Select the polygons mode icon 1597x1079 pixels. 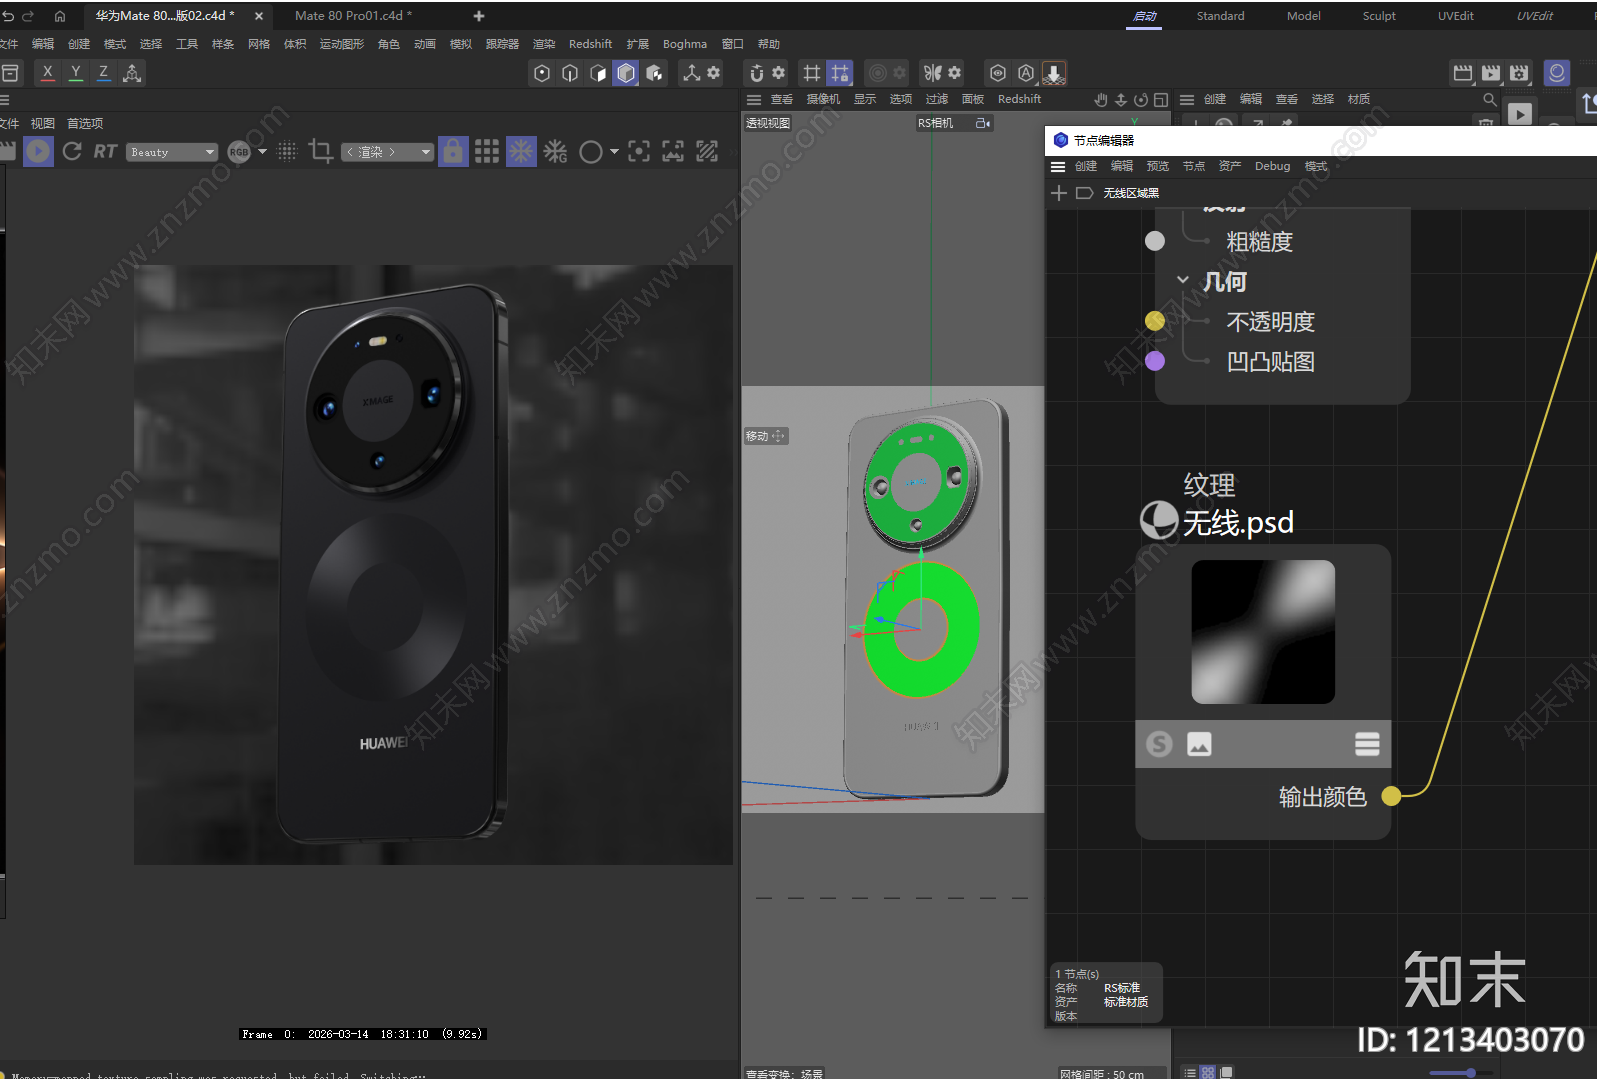(598, 73)
